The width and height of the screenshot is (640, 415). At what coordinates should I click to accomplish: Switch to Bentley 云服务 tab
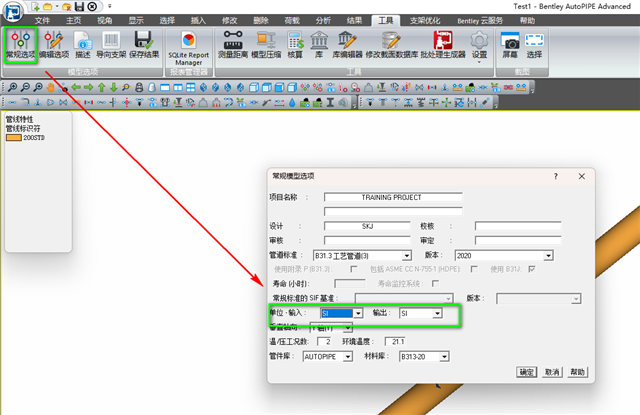[x=480, y=20]
